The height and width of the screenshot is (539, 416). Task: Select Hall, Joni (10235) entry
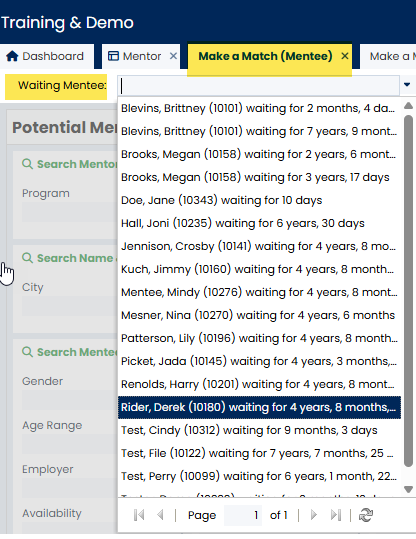click(x=259, y=223)
